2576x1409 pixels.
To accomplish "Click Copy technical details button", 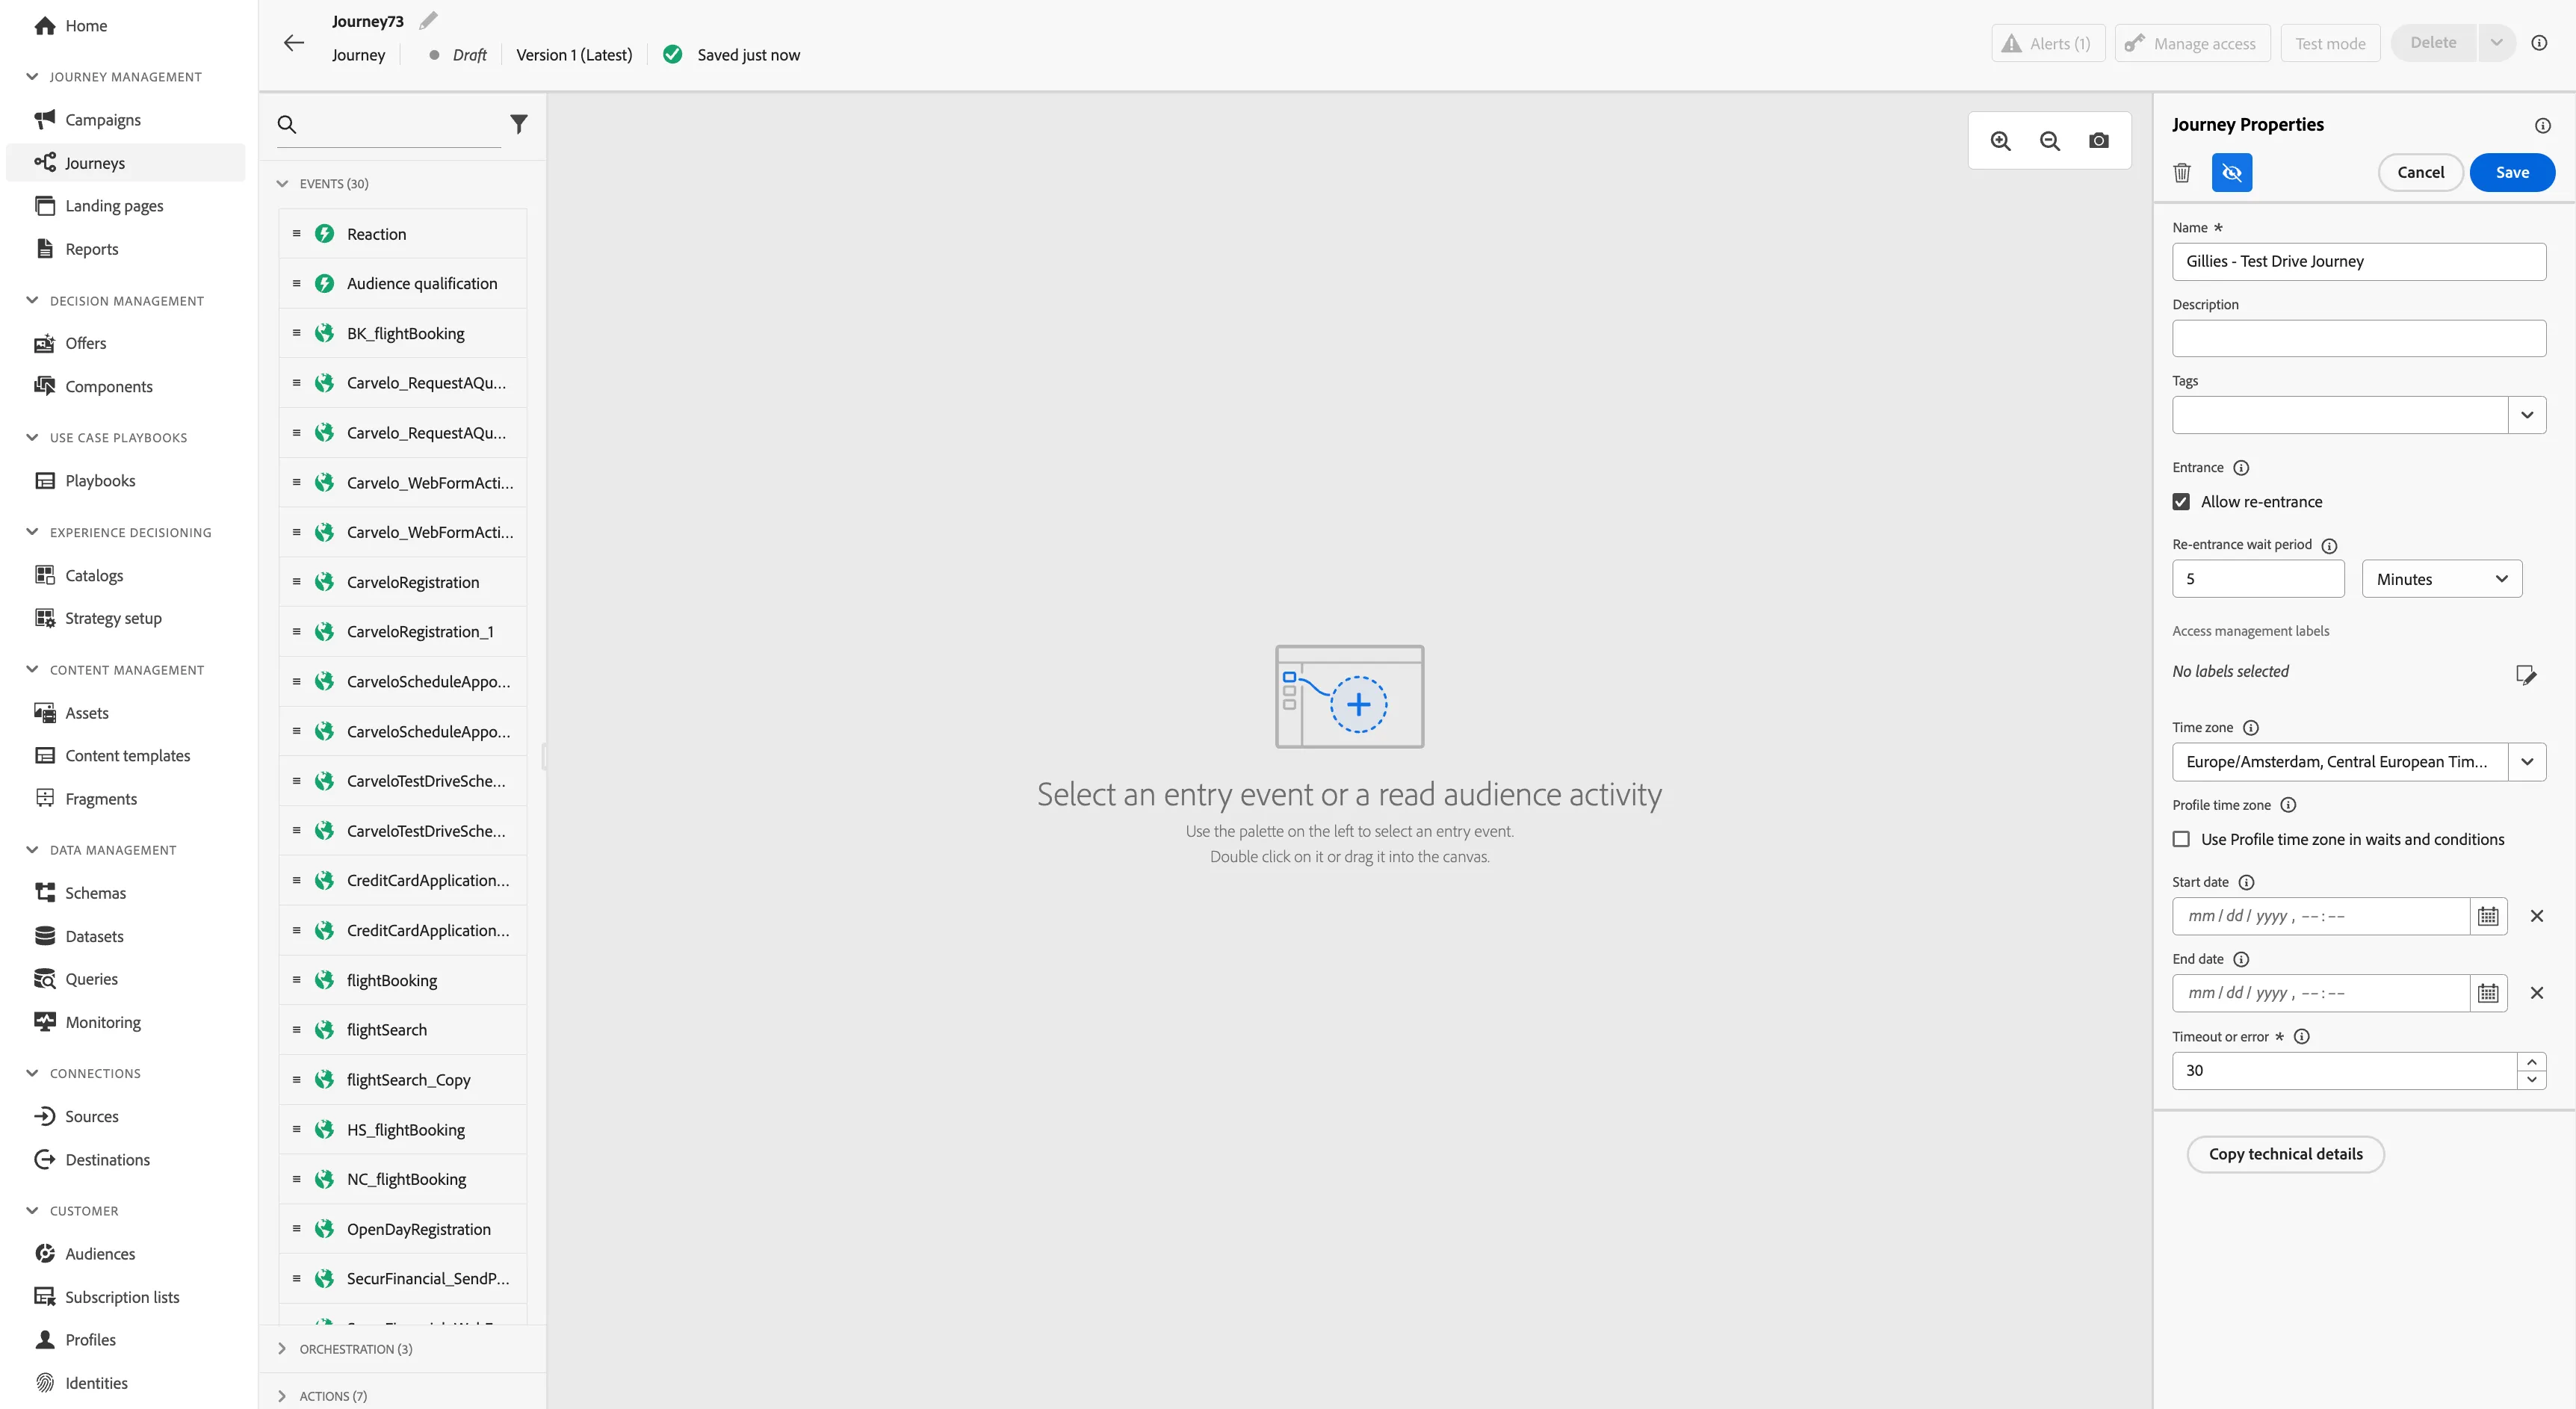I will coord(2285,1154).
